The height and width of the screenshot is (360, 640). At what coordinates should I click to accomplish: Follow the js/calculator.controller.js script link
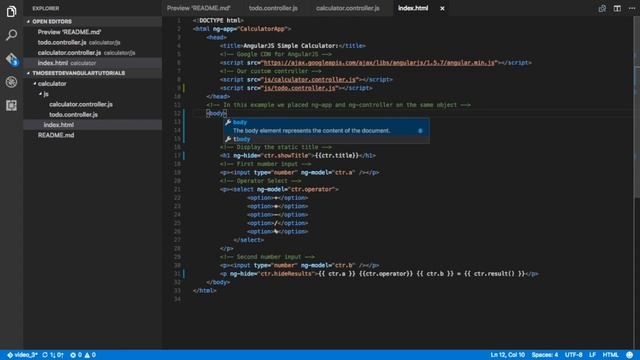(x=310, y=80)
